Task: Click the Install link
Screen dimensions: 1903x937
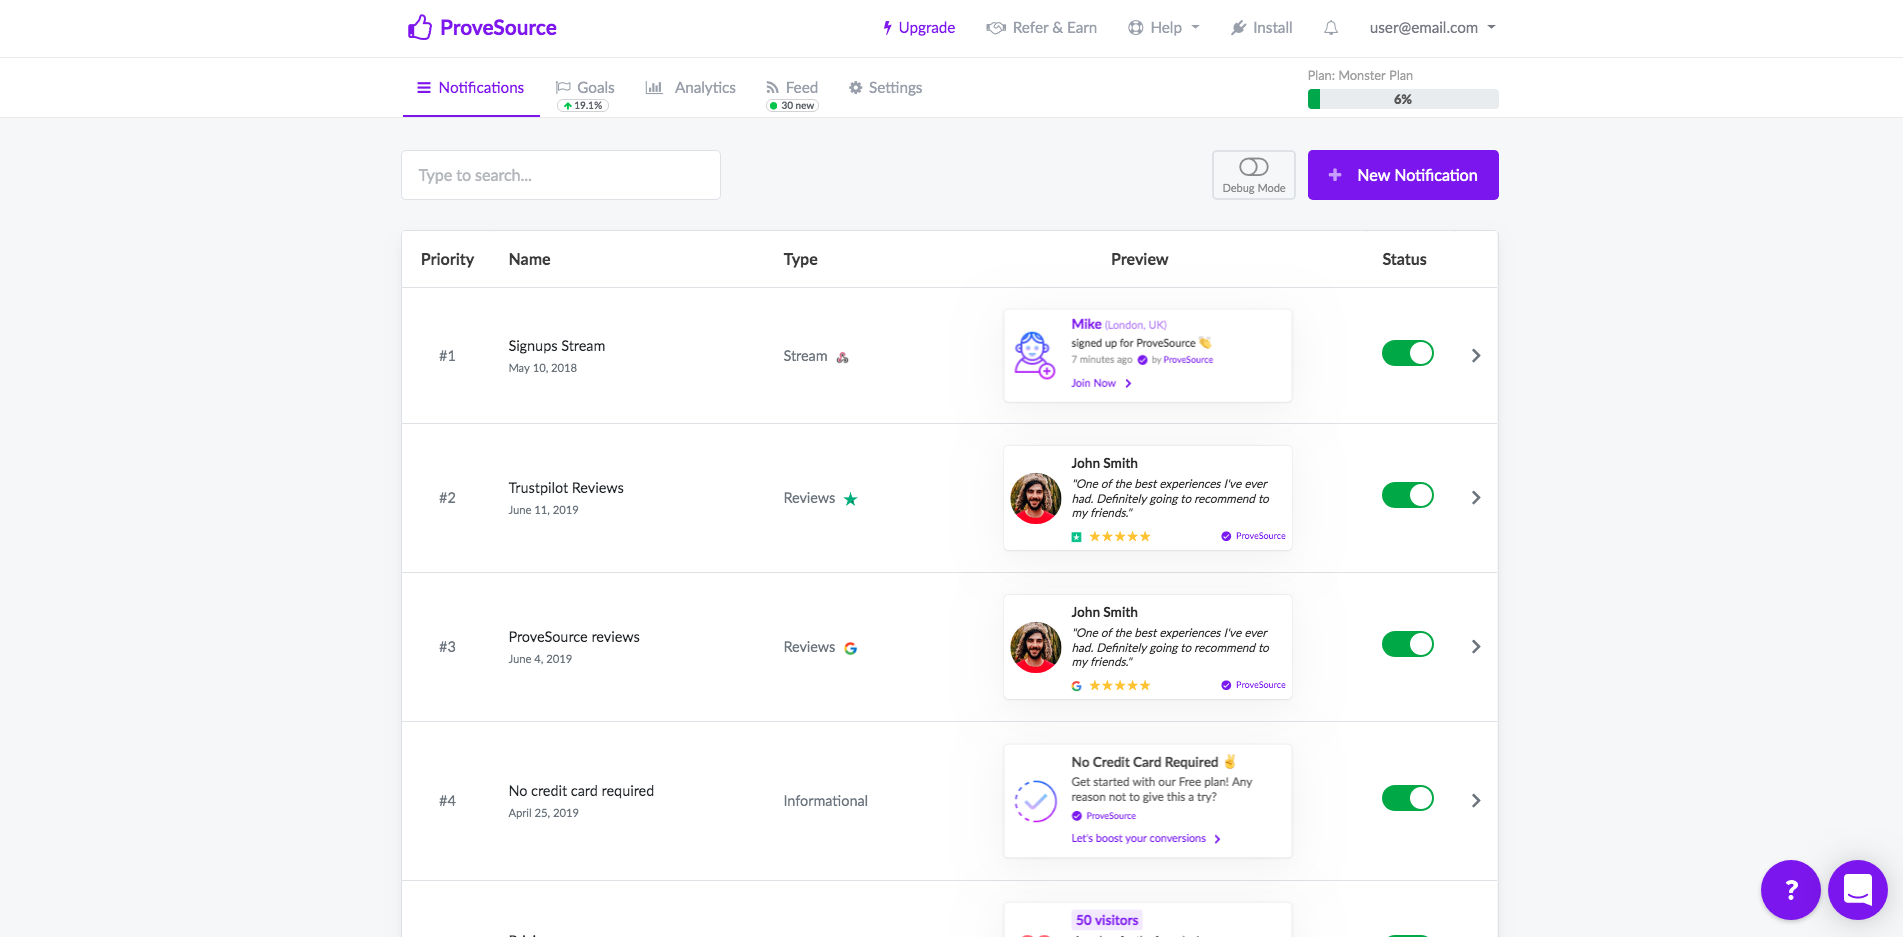Action: (x=1261, y=28)
